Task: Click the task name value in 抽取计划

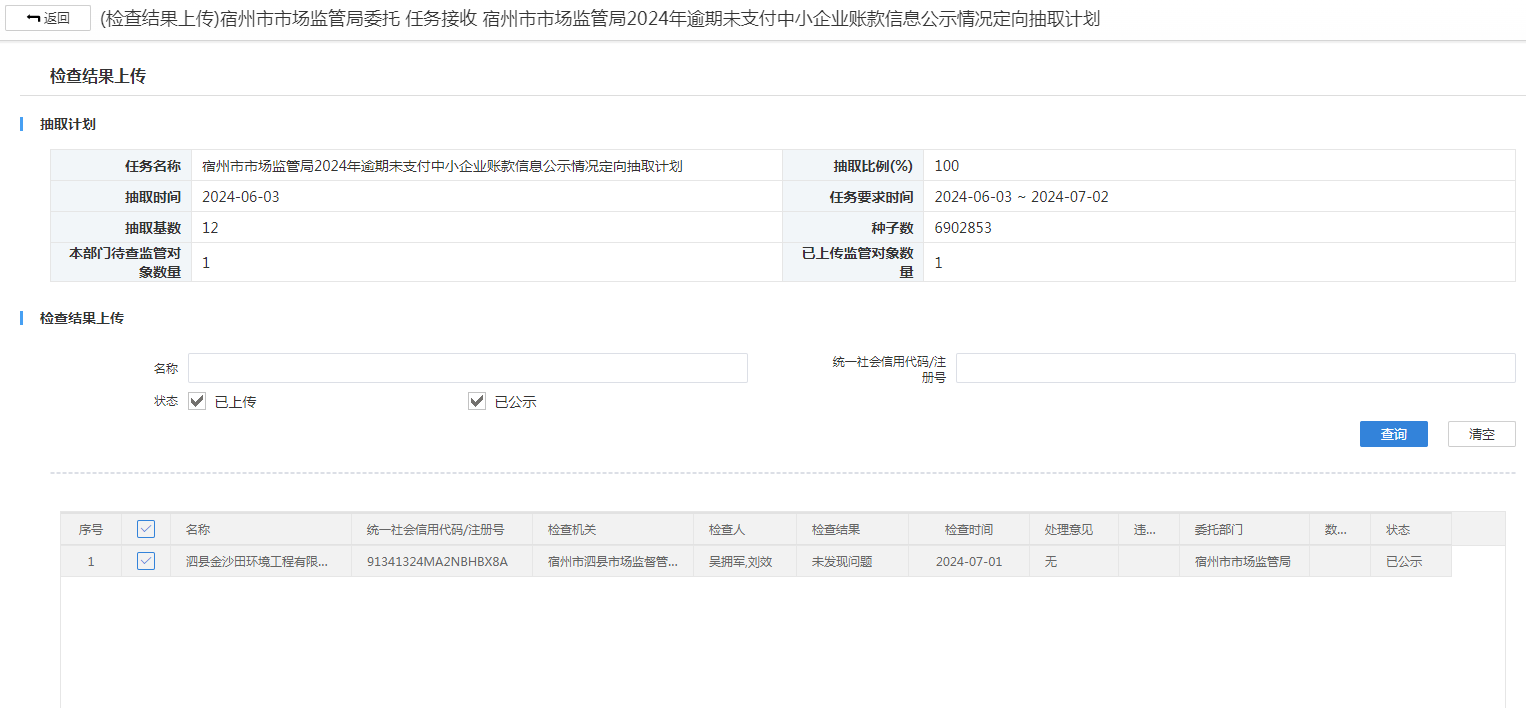Action: tap(442, 166)
